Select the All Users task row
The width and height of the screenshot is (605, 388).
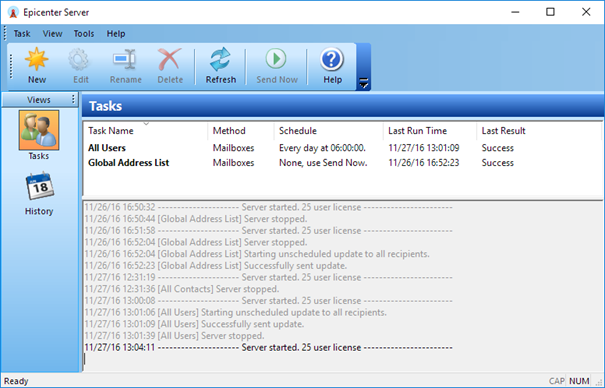[342, 148]
